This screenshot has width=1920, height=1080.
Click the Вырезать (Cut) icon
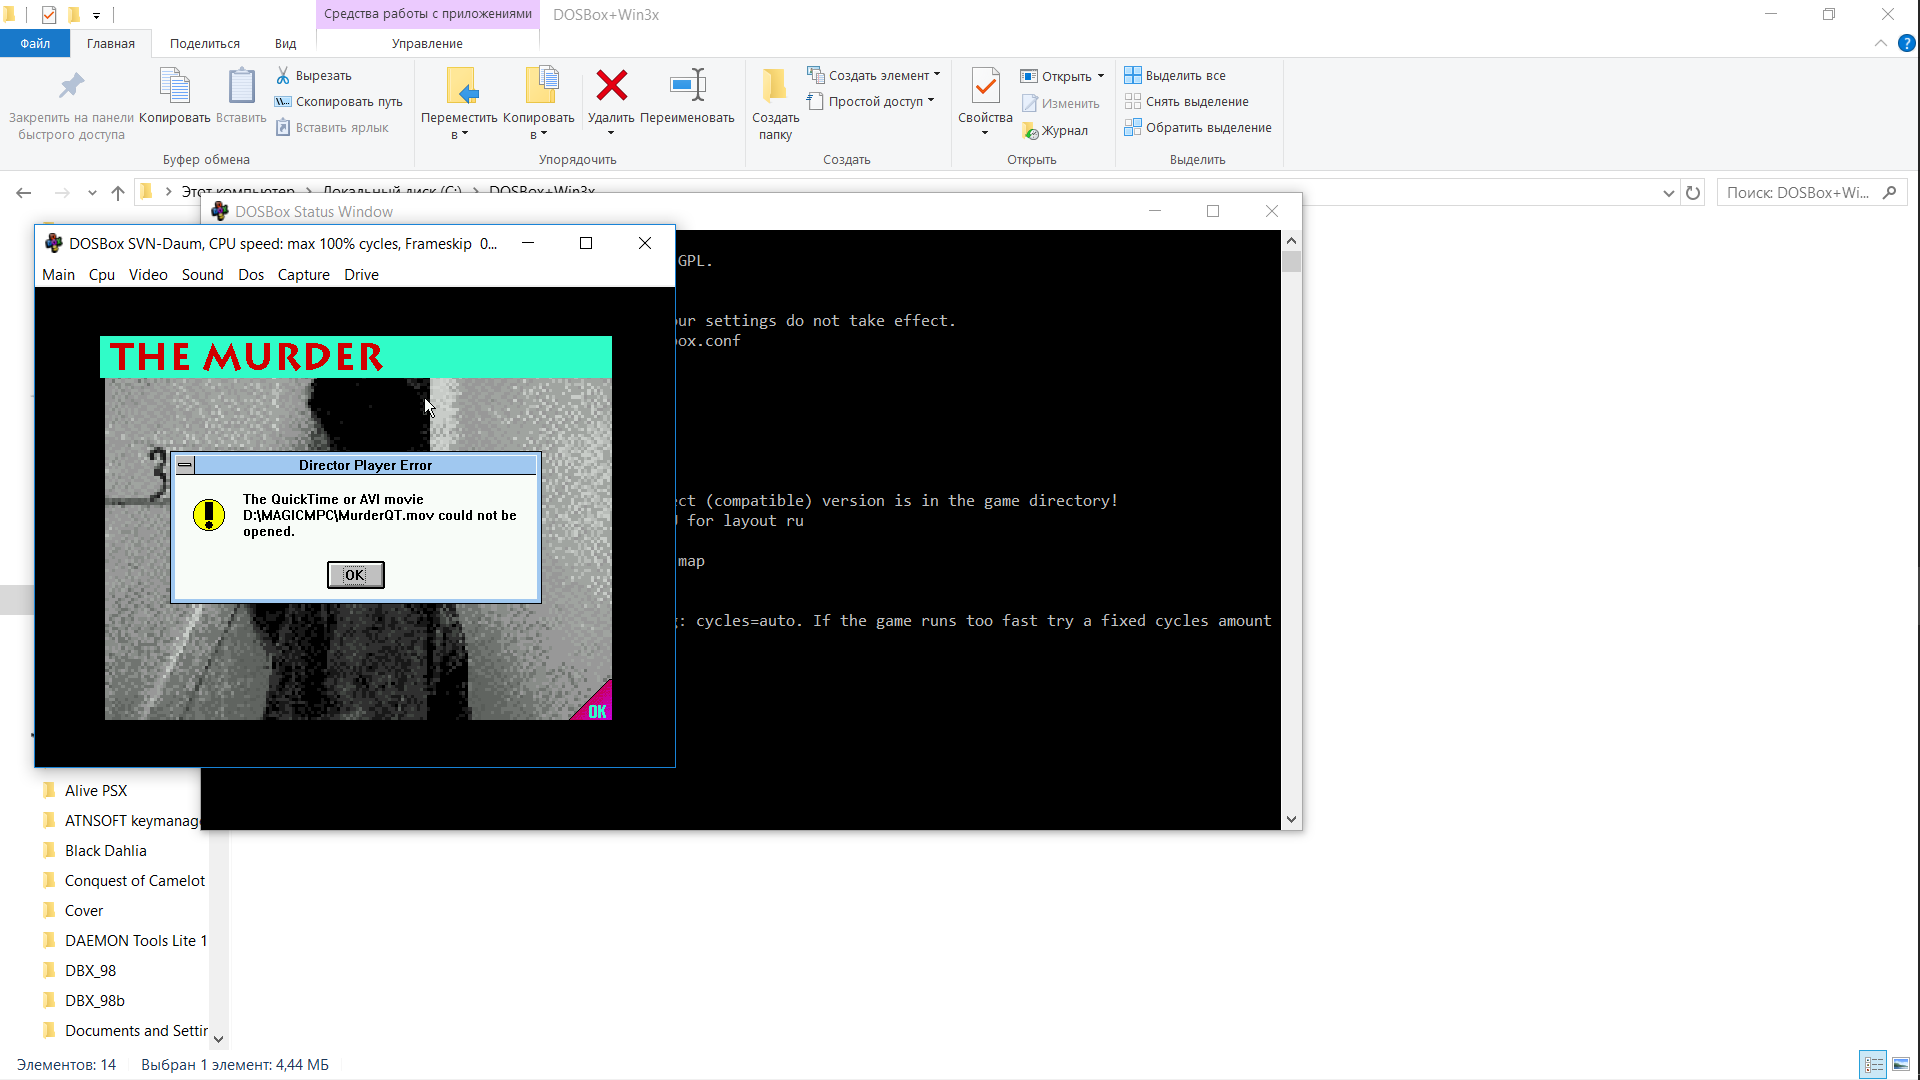tap(283, 75)
